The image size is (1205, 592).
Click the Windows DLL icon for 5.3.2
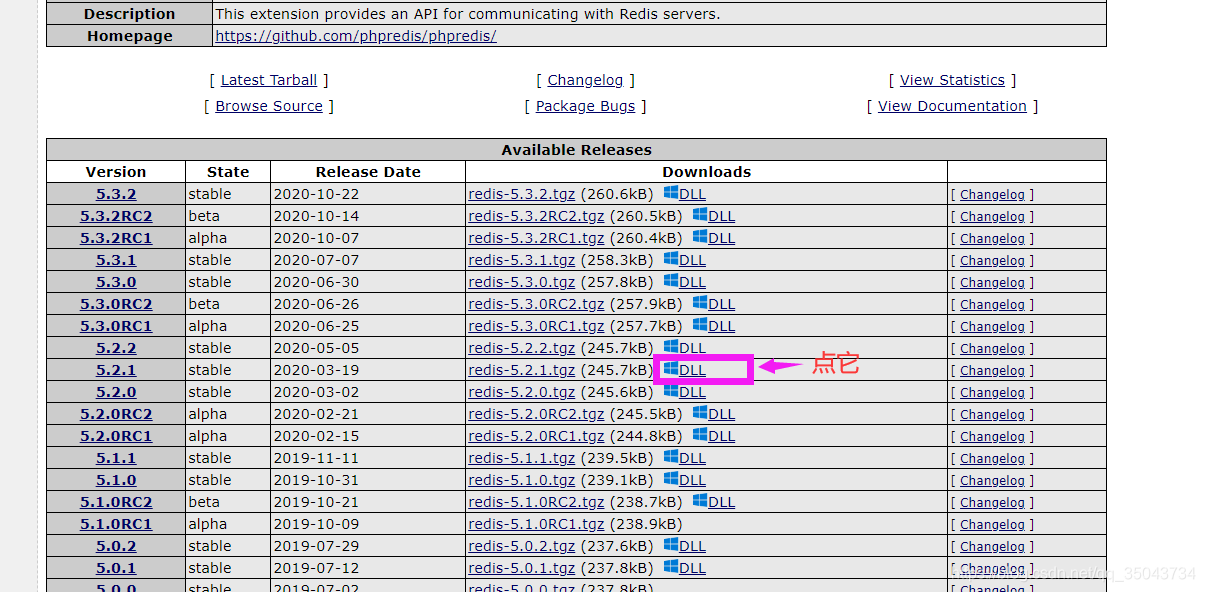point(671,193)
